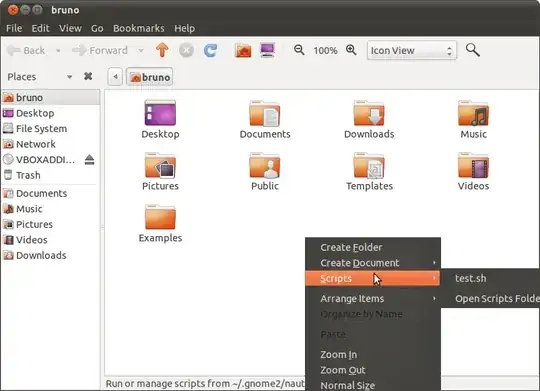Expand the Back history dropdown arrow
This screenshot has width=540, height=391.
pos(58,51)
